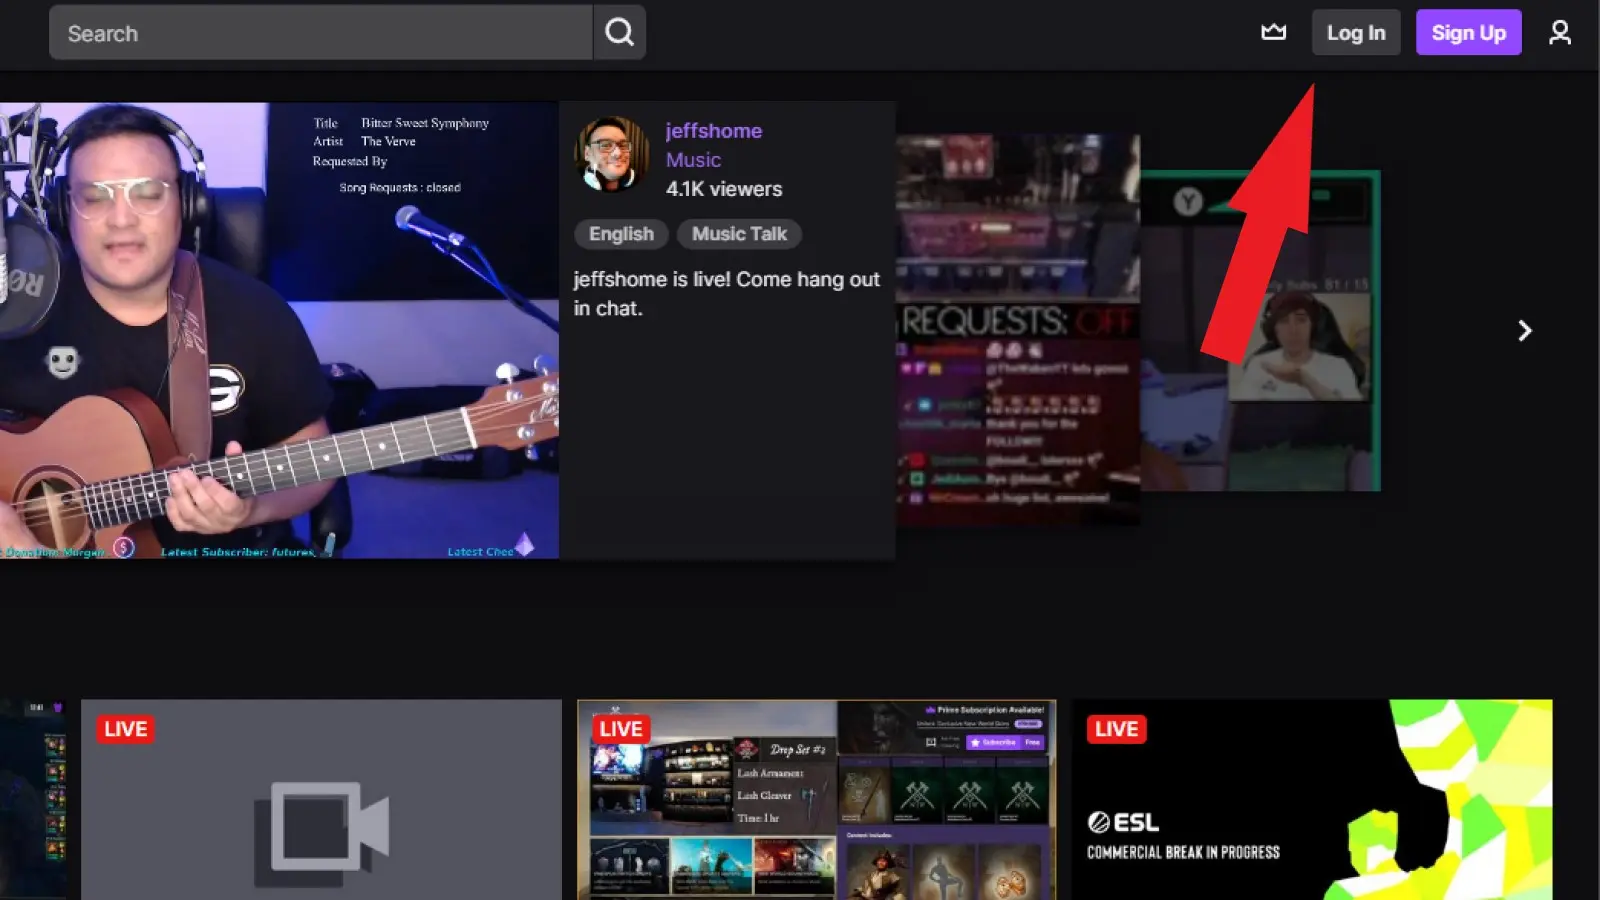Advance carousel with right chevron arrow
Viewport: 1600px width, 900px height.
pyautogui.click(x=1524, y=331)
